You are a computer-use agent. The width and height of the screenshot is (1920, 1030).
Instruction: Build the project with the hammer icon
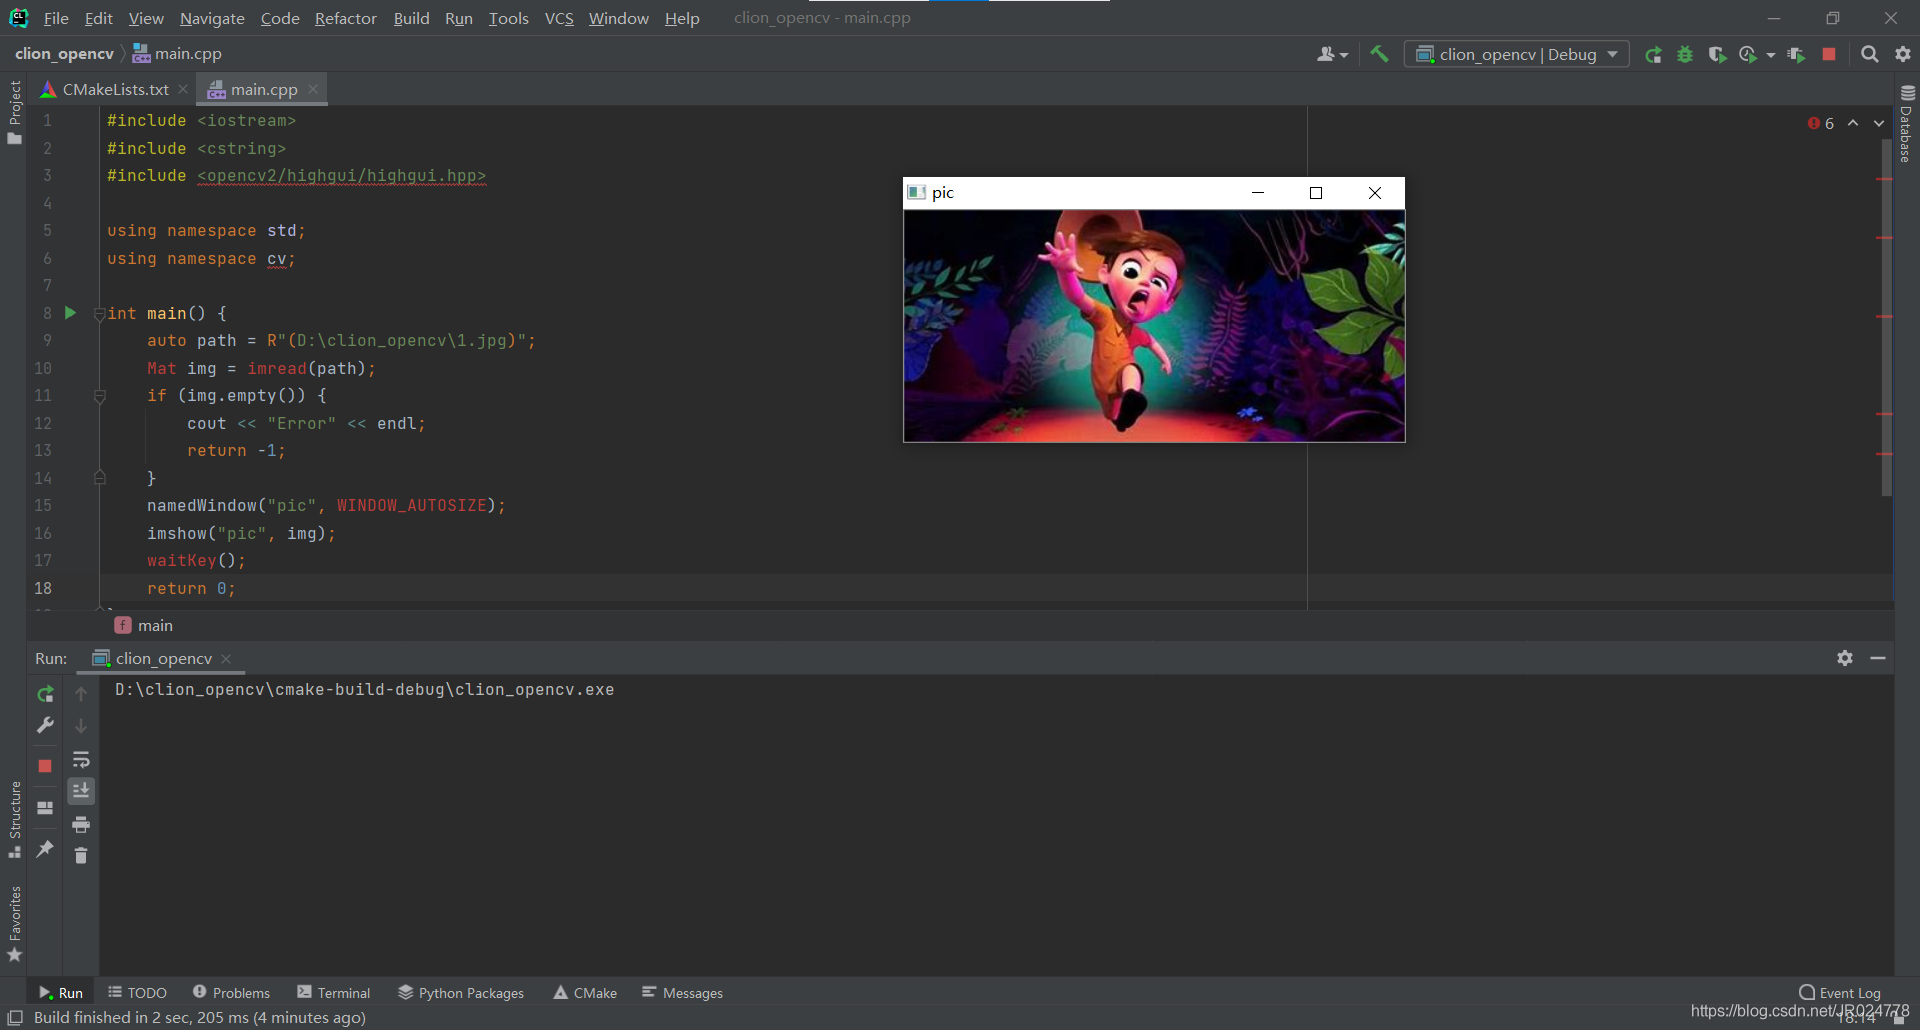[1380, 54]
